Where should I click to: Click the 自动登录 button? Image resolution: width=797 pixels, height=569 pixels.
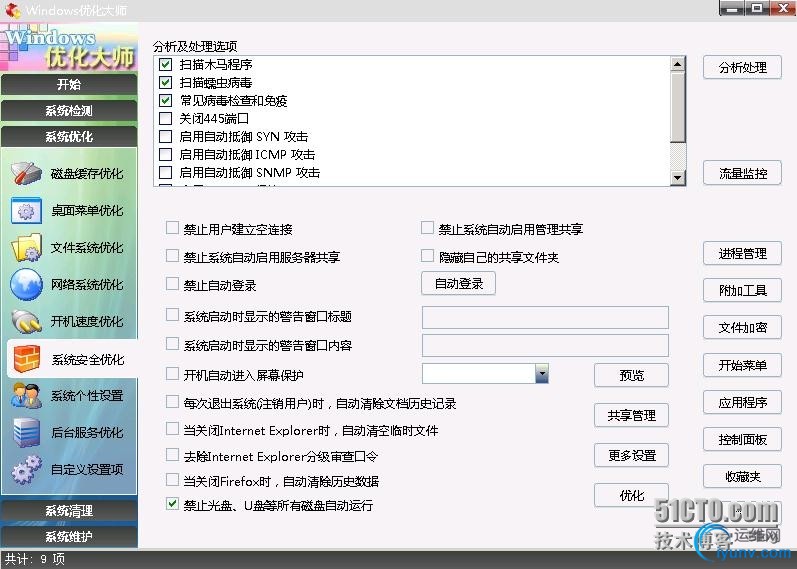(x=458, y=283)
